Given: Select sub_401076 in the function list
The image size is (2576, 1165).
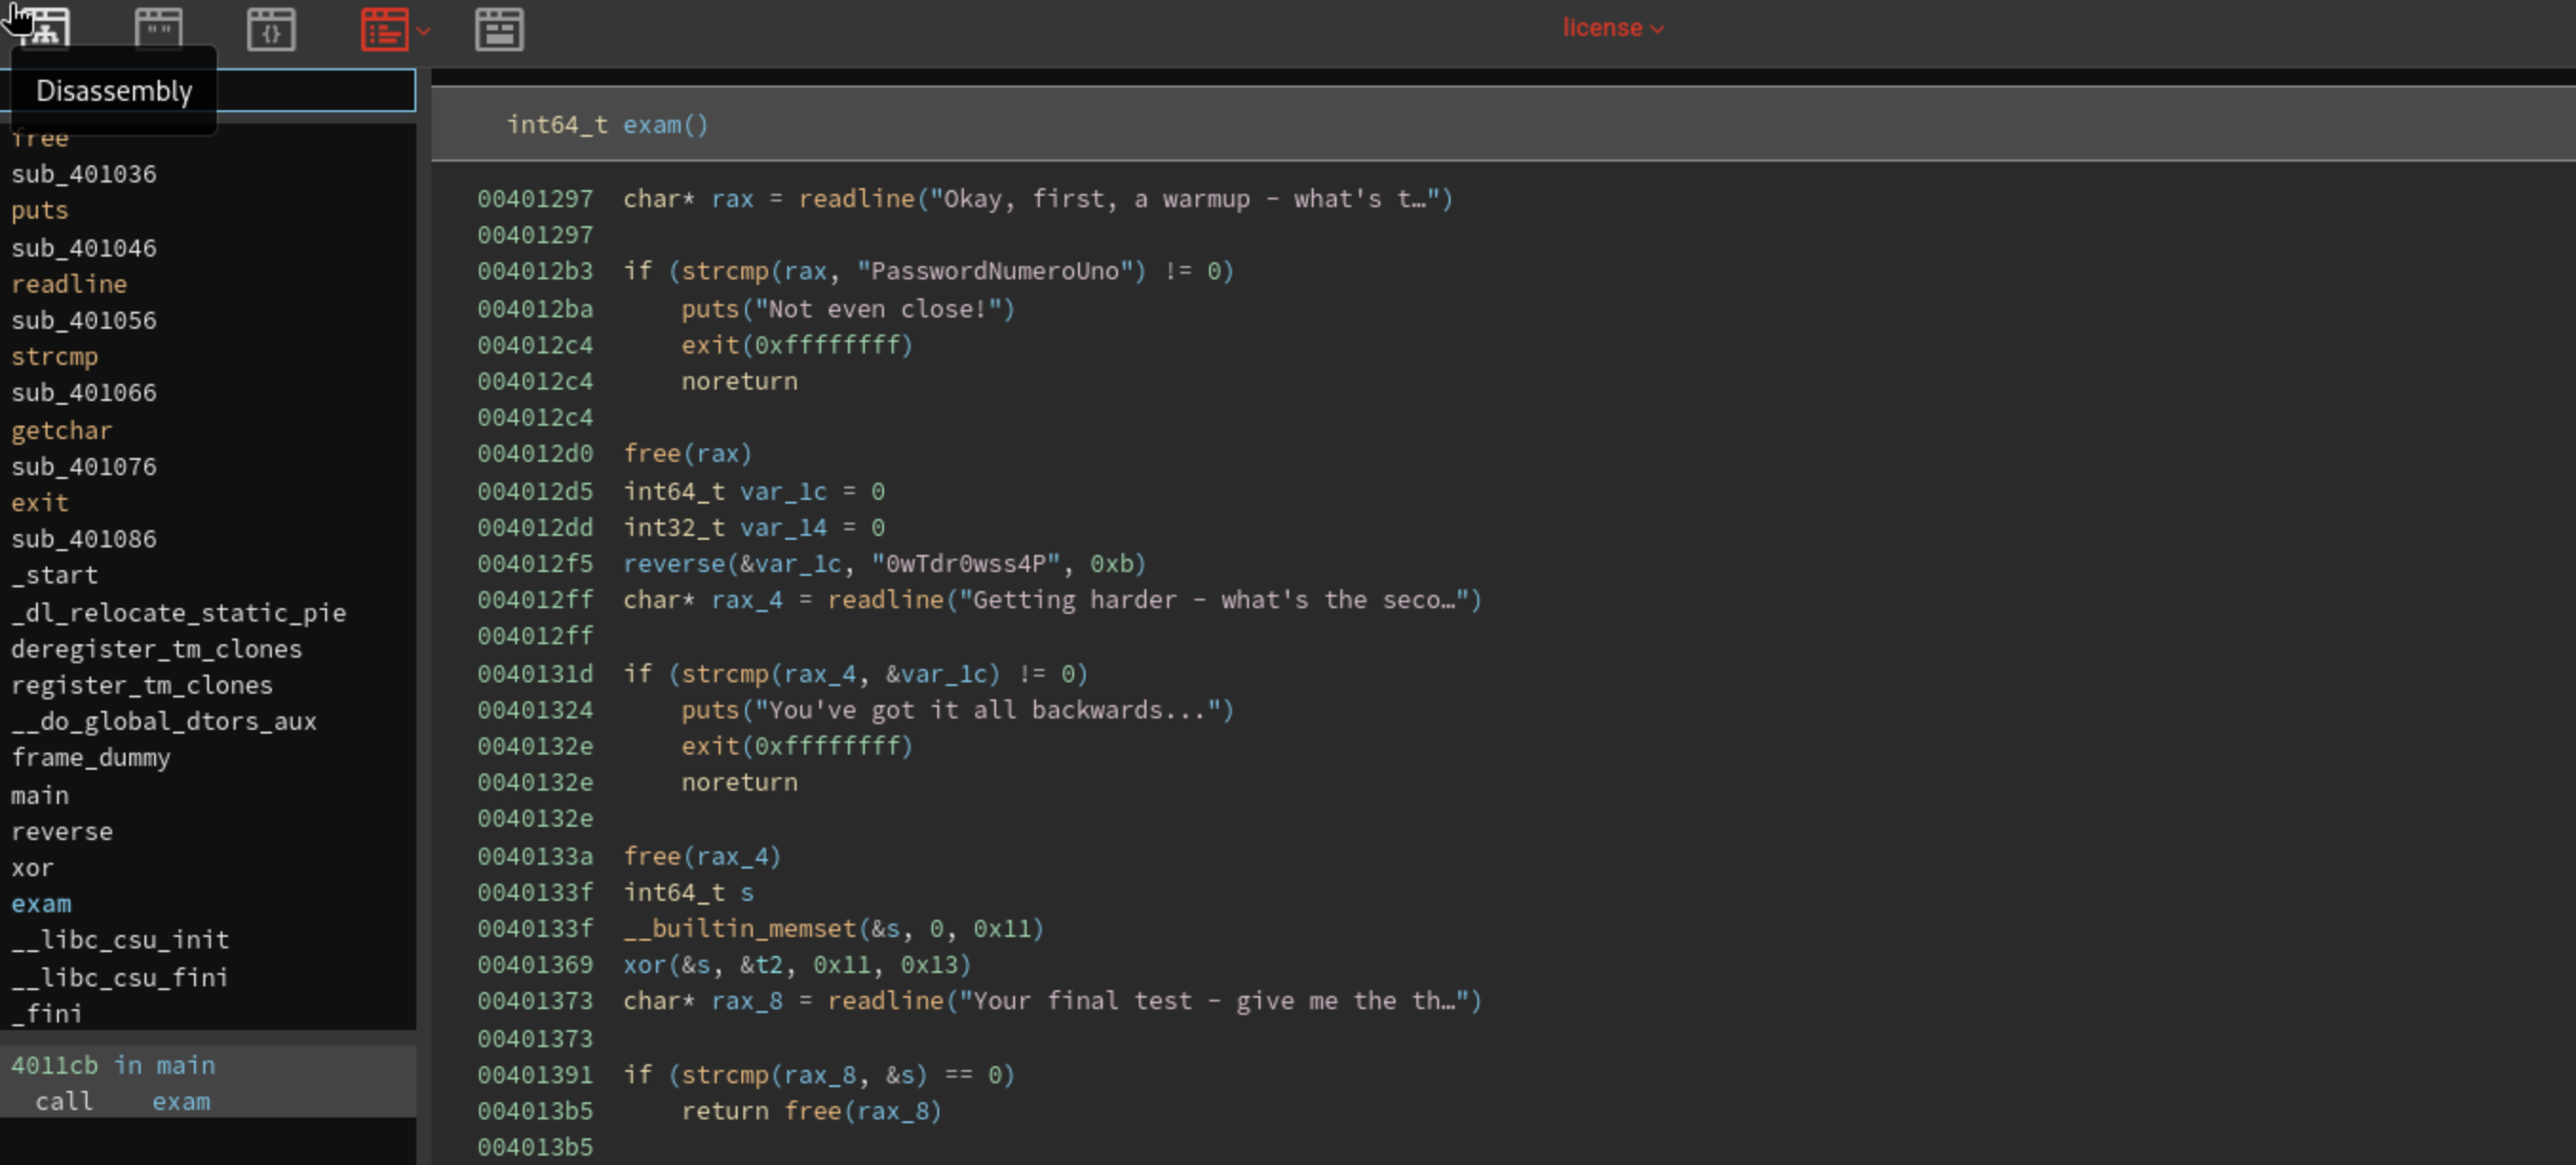Looking at the screenshot, I should tap(84, 466).
